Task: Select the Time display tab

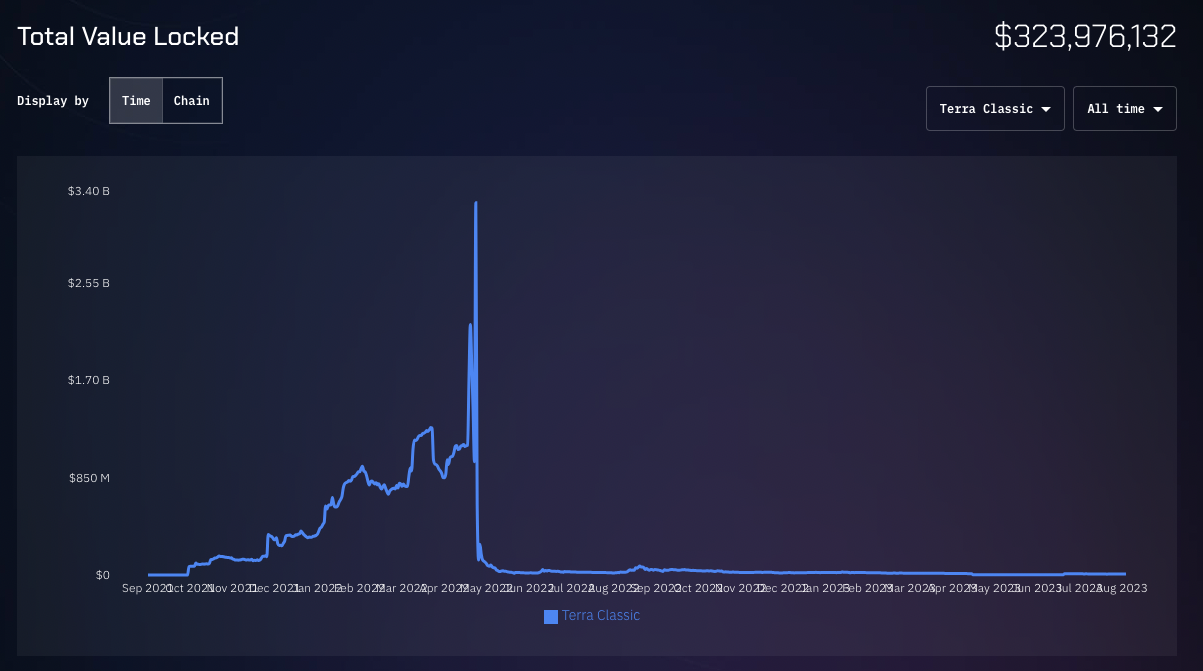Action: point(136,101)
